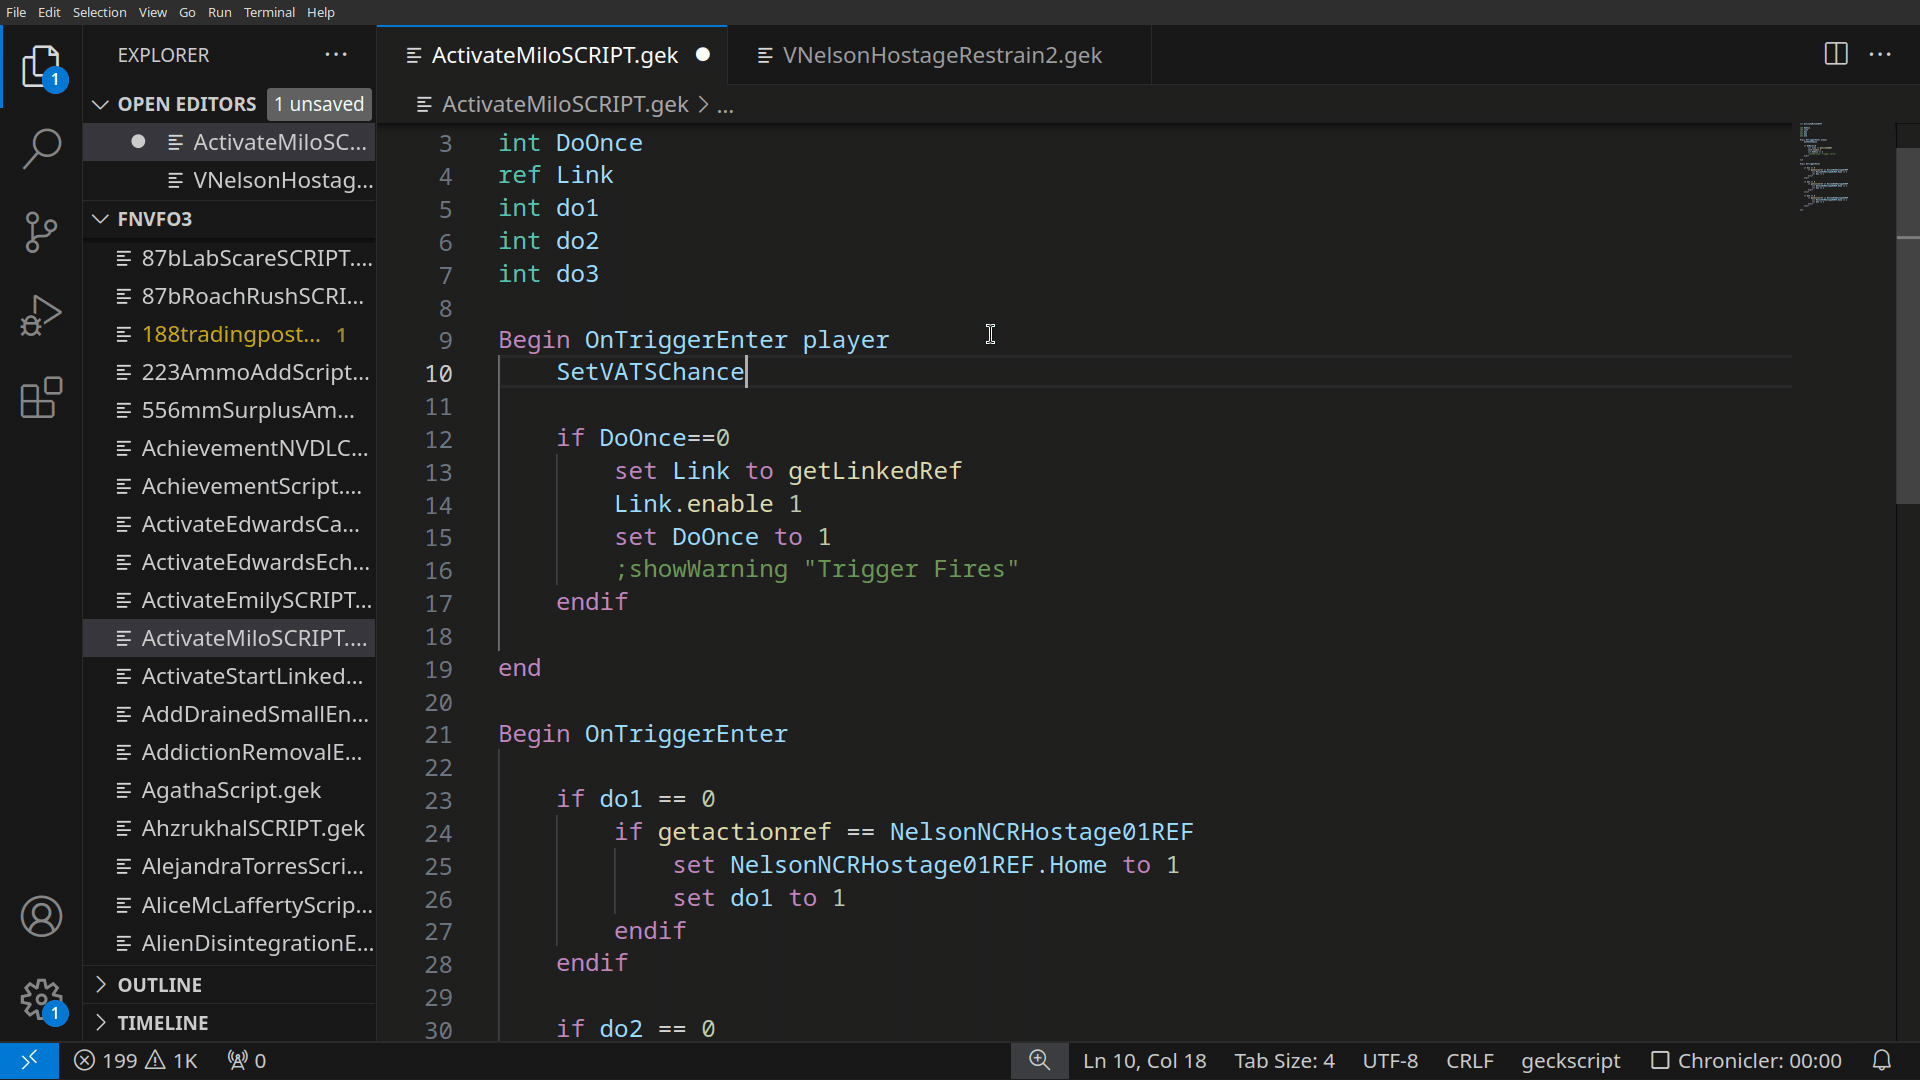The width and height of the screenshot is (1920, 1080).
Task: Click the errors and warnings count
Action: click(136, 1060)
